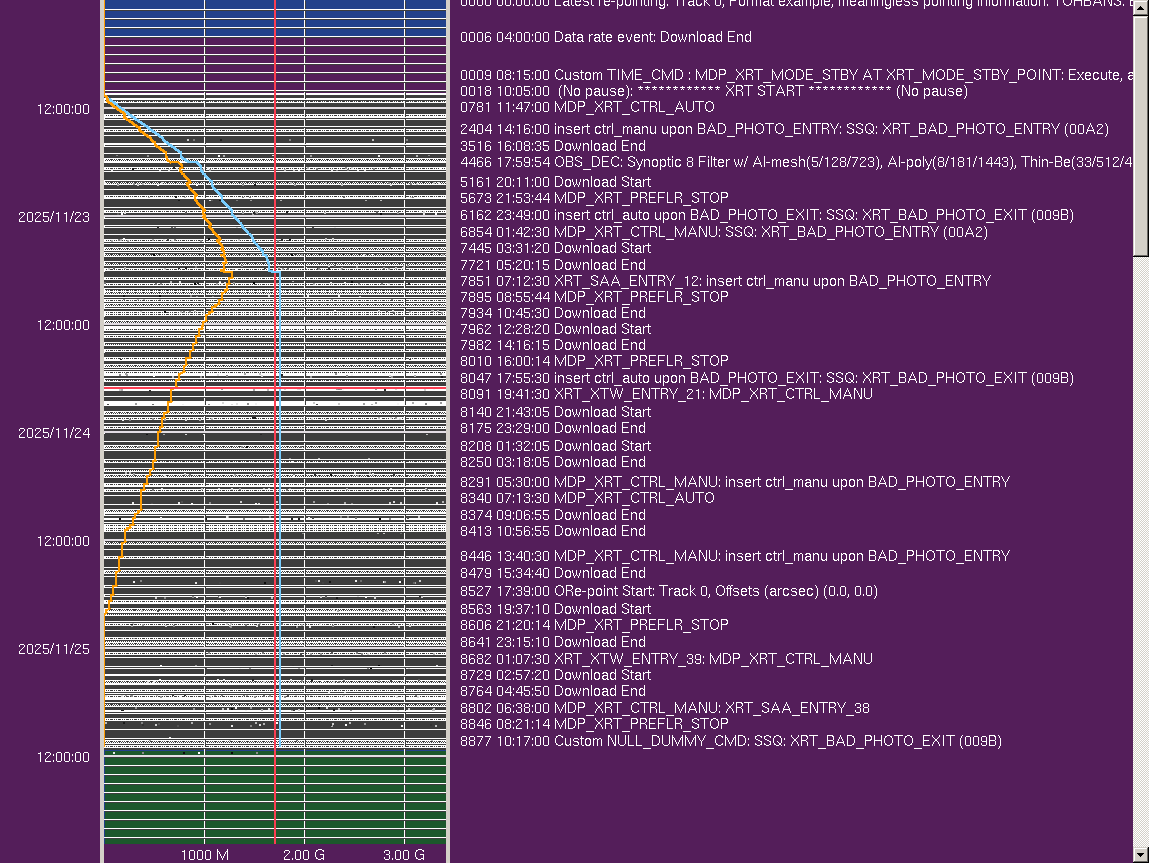Click the 2025/11/25 date label

coord(54,649)
